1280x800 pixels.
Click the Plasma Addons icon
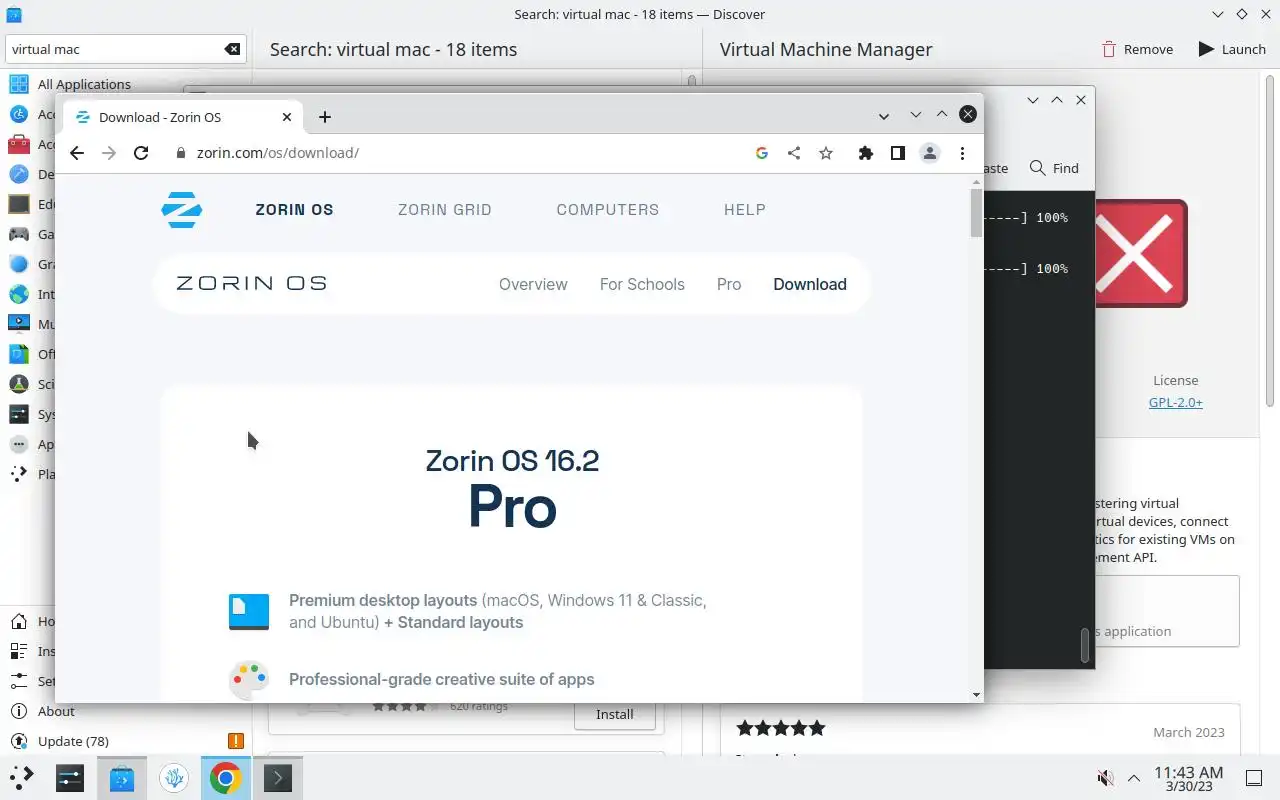(19, 474)
